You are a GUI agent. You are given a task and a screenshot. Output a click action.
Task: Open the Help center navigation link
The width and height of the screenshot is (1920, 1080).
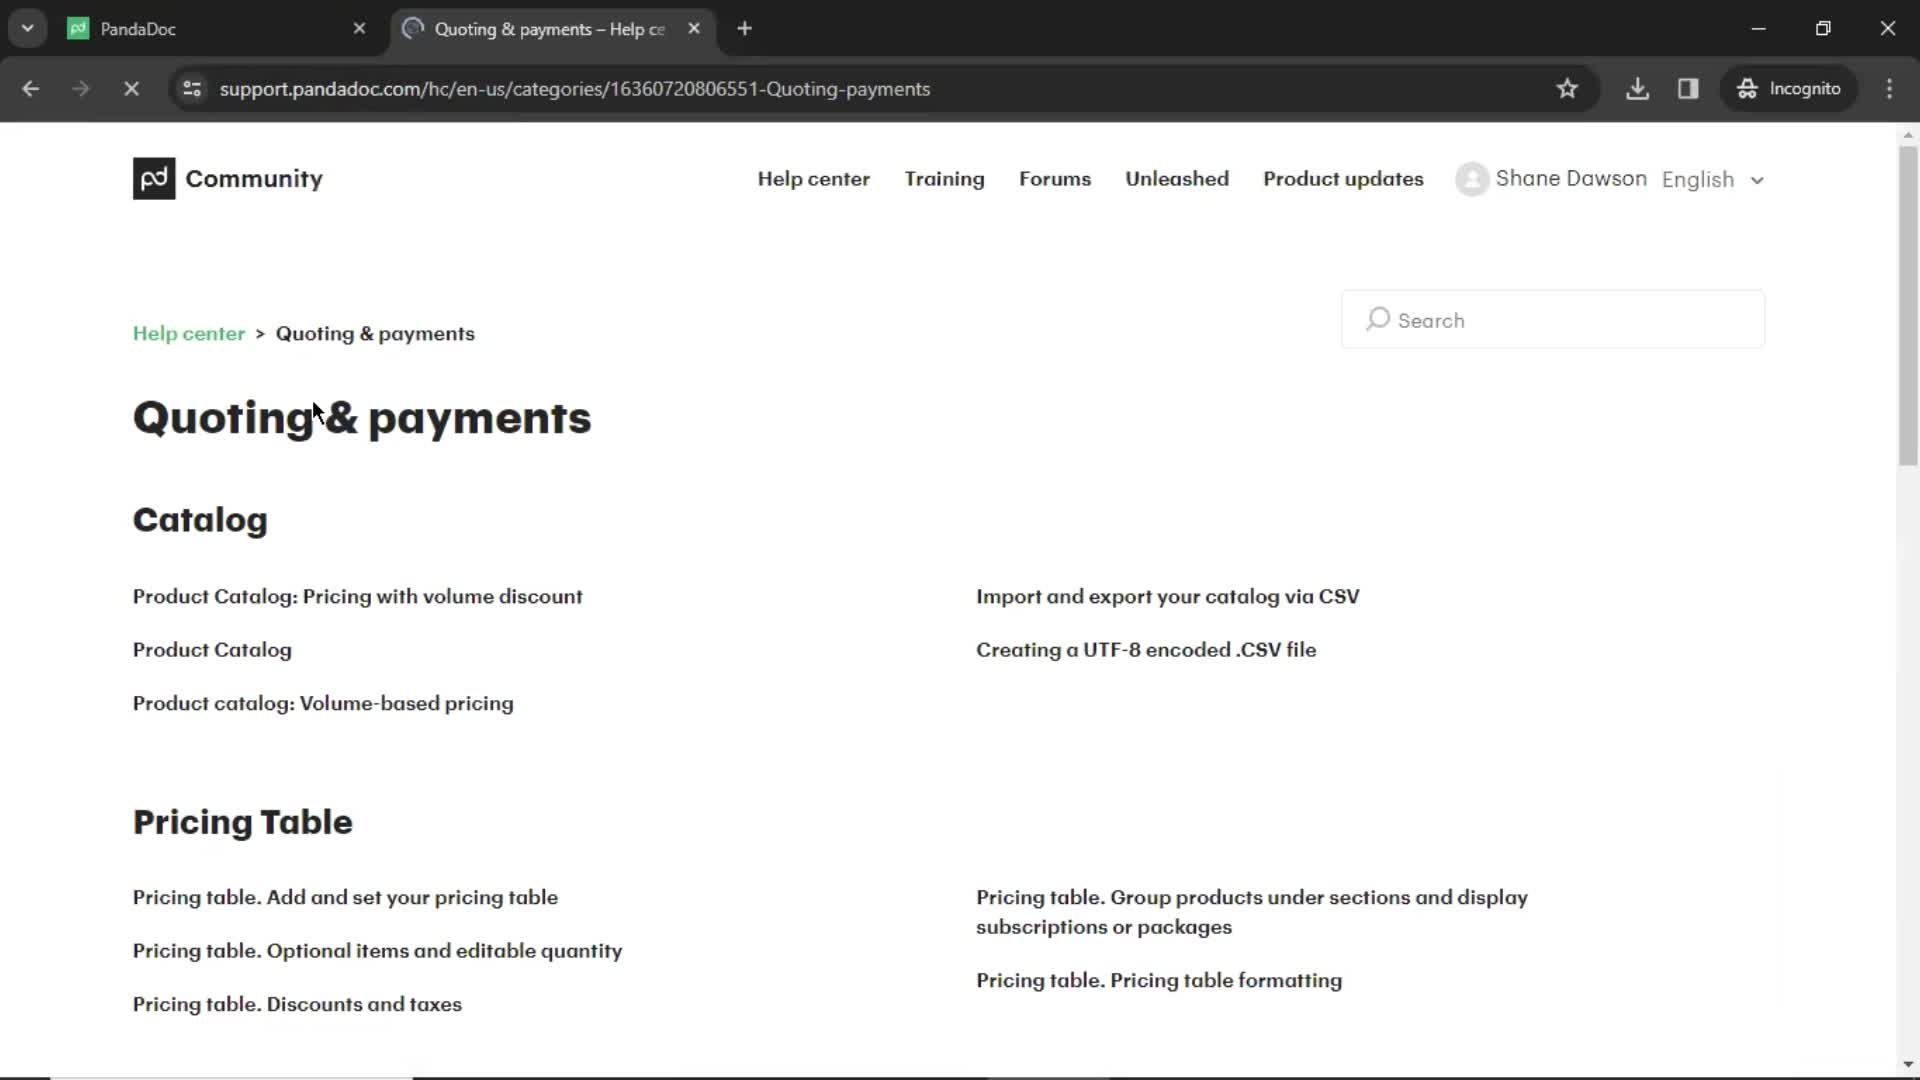814,178
